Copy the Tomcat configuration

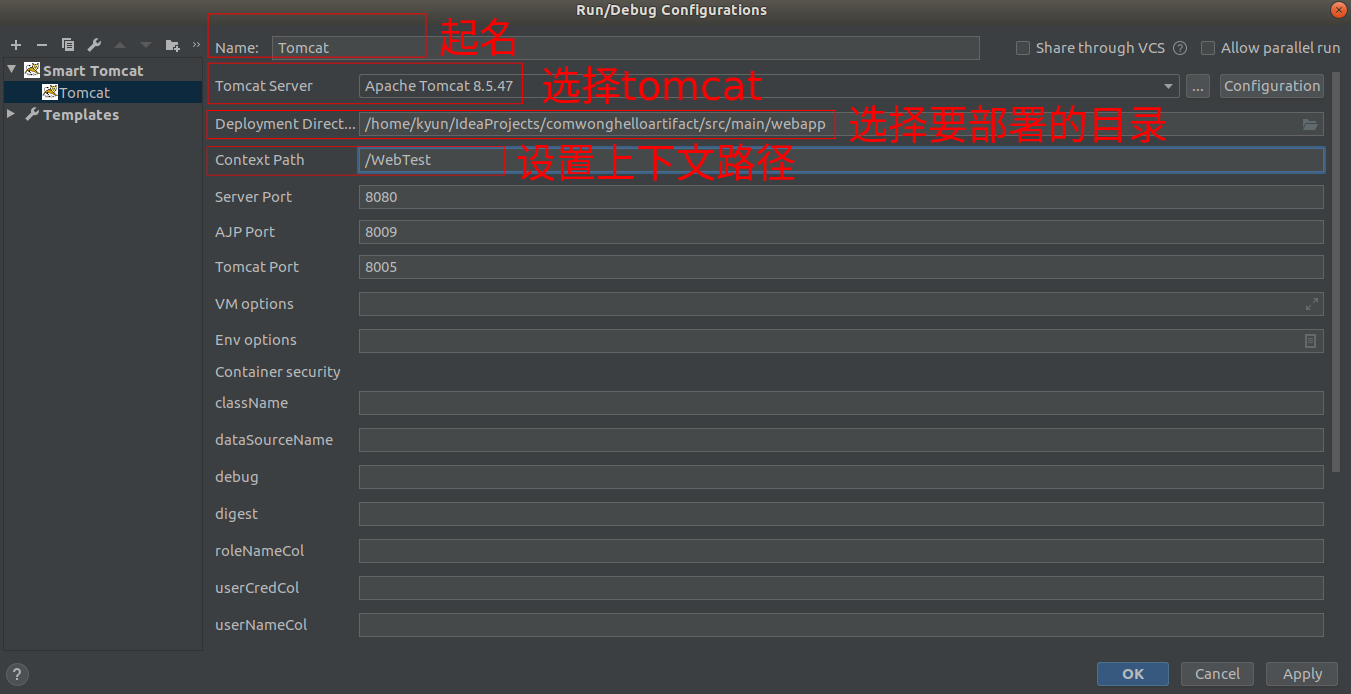[x=68, y=45]
